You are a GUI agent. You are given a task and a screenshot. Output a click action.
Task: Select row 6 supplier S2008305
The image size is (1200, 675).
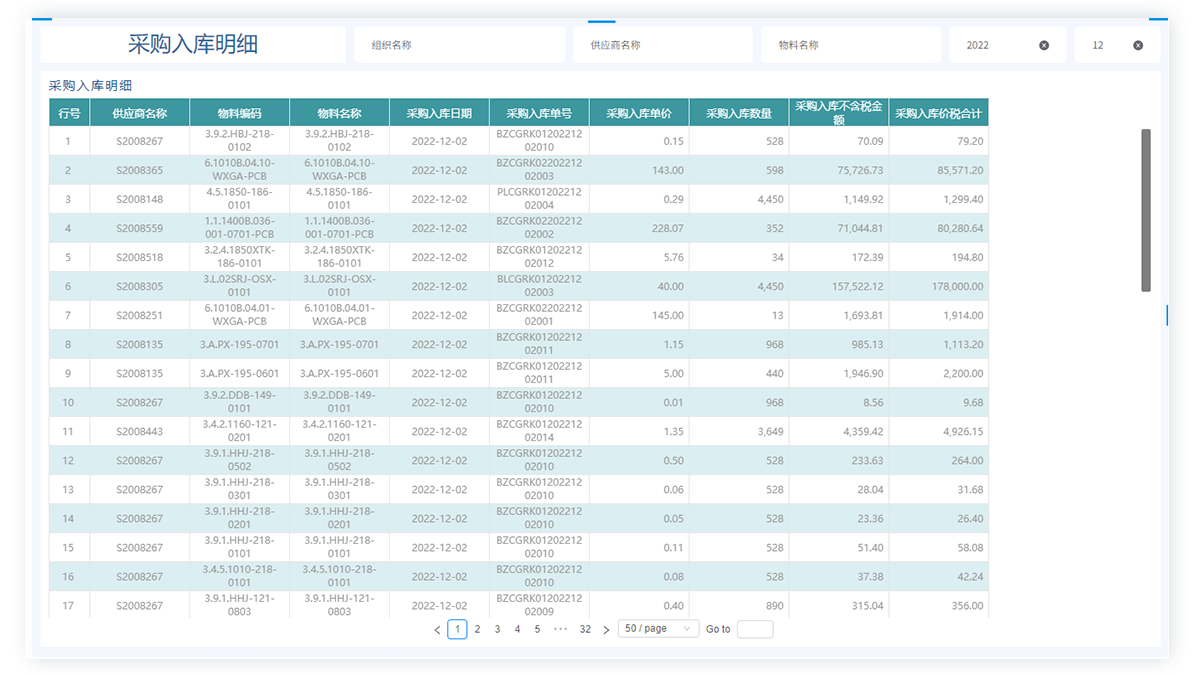click(139, 286)
